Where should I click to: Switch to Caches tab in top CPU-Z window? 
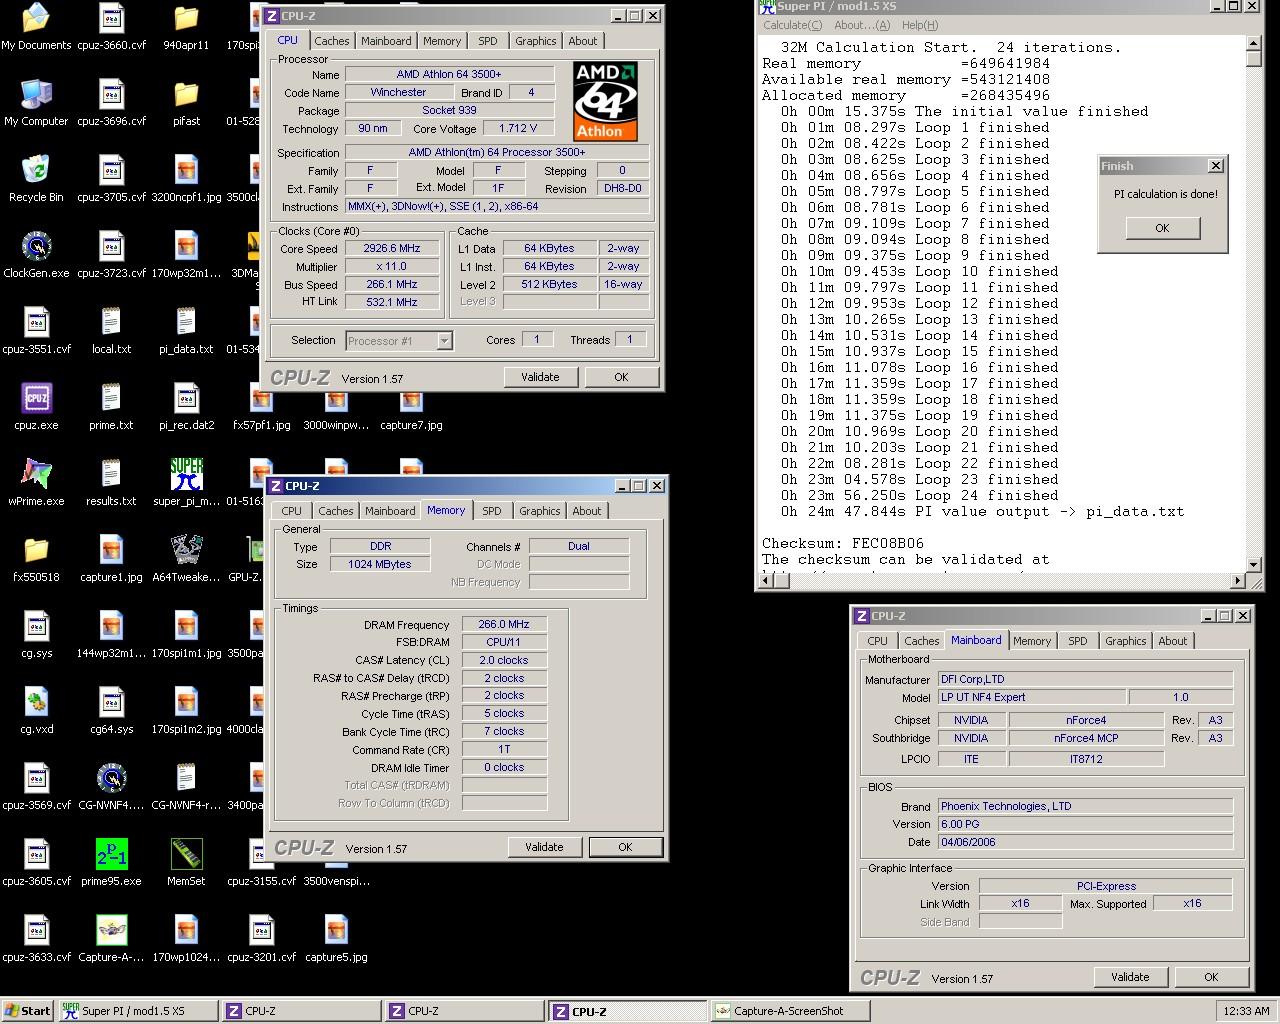point(332,41)
